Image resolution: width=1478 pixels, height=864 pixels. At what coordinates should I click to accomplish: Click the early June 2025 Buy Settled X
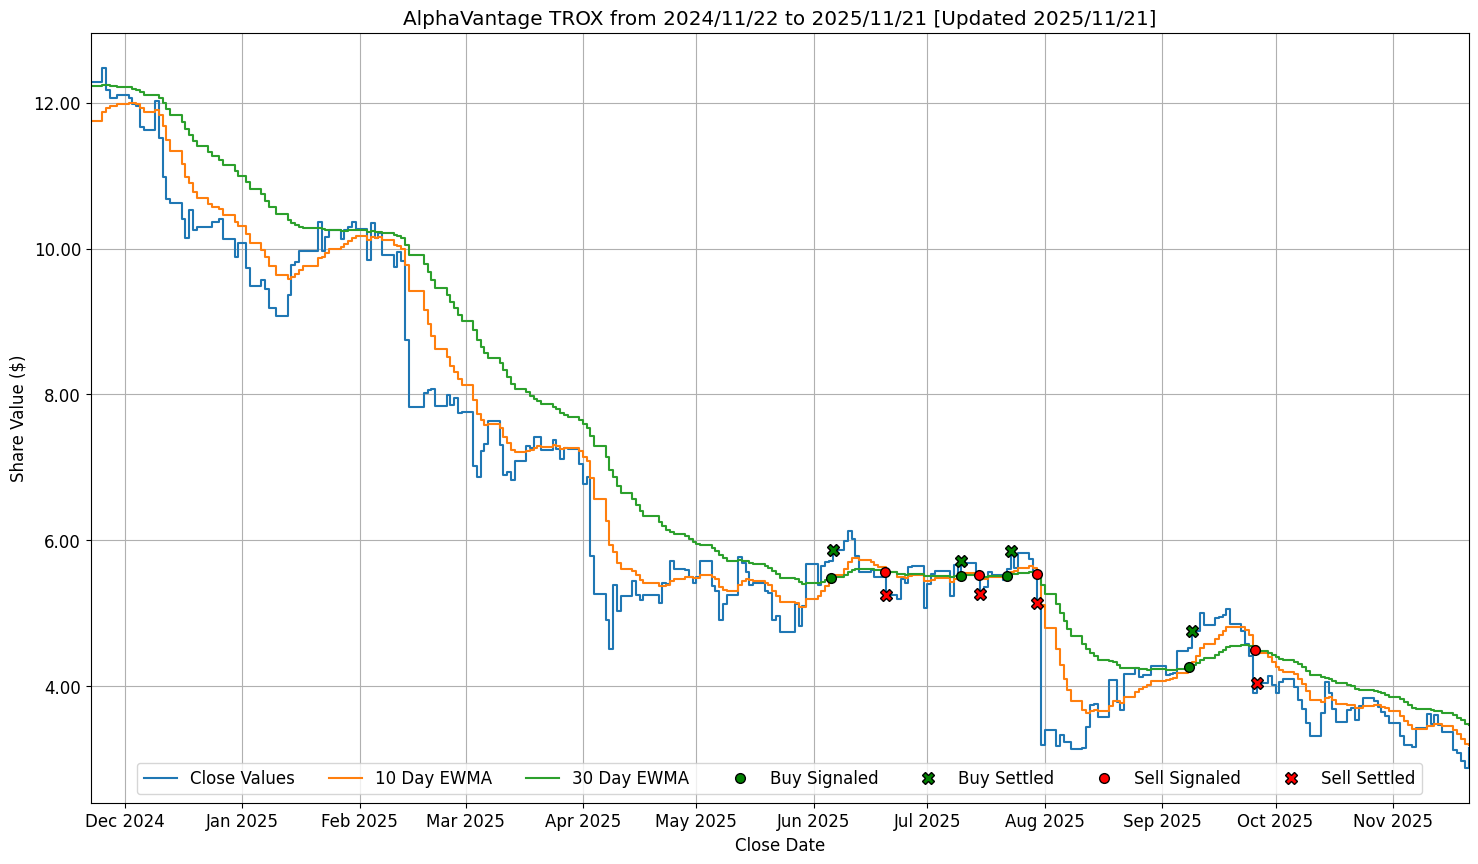pos(833,550)
